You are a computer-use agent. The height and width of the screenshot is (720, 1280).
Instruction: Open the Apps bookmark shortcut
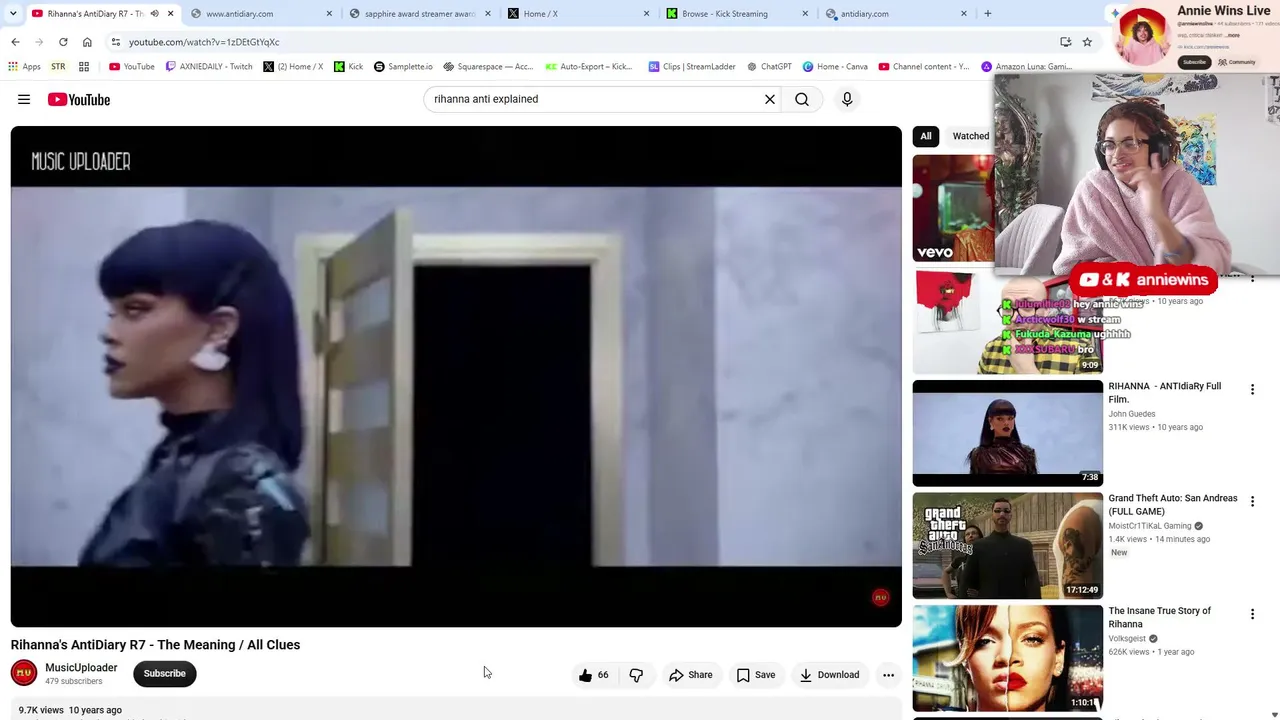[x=24, y=67]
